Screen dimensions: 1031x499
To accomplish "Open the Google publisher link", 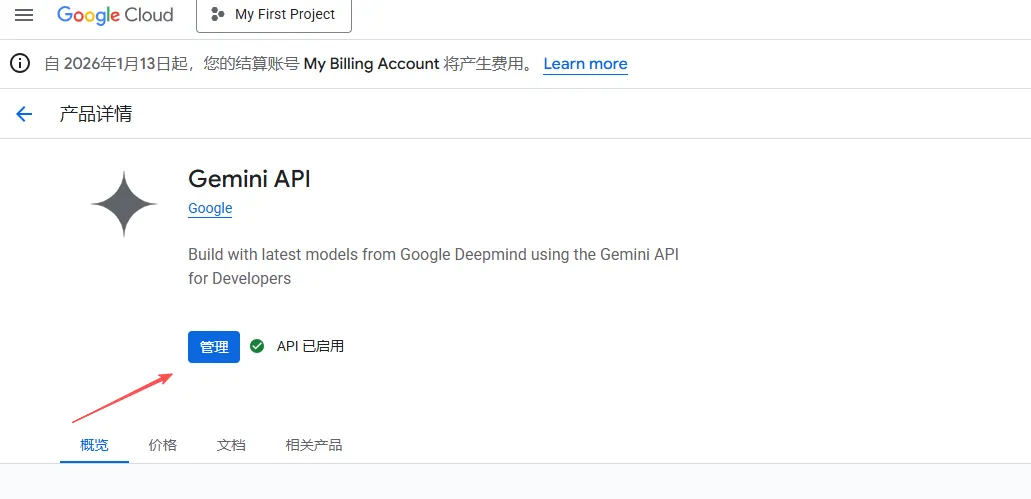I will click(210, 208).
